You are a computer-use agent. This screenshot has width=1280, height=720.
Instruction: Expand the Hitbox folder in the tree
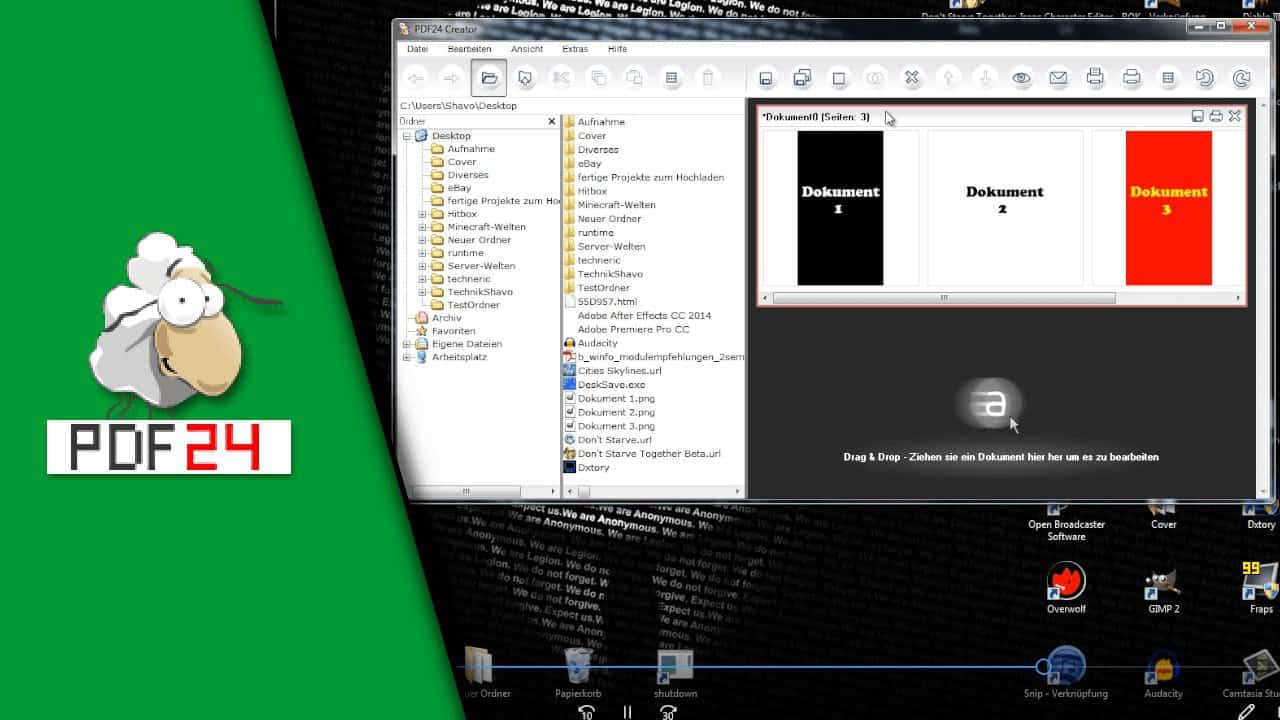coord(423,214)
